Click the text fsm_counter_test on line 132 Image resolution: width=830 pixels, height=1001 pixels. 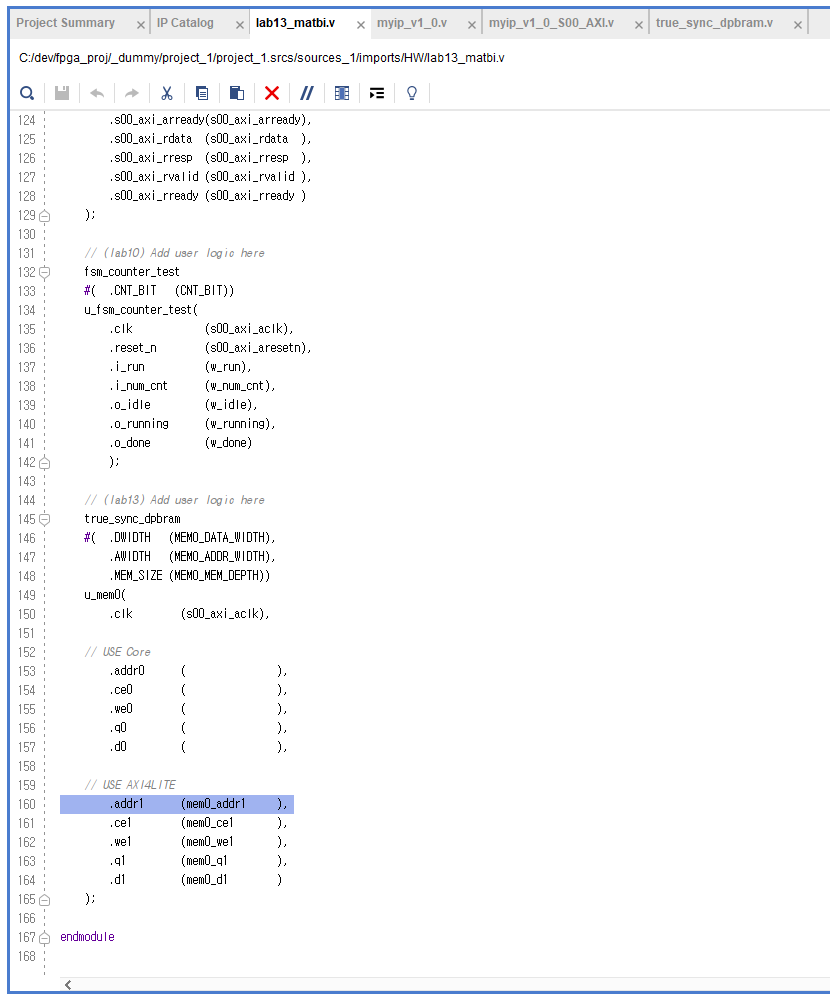click(132, 272)
